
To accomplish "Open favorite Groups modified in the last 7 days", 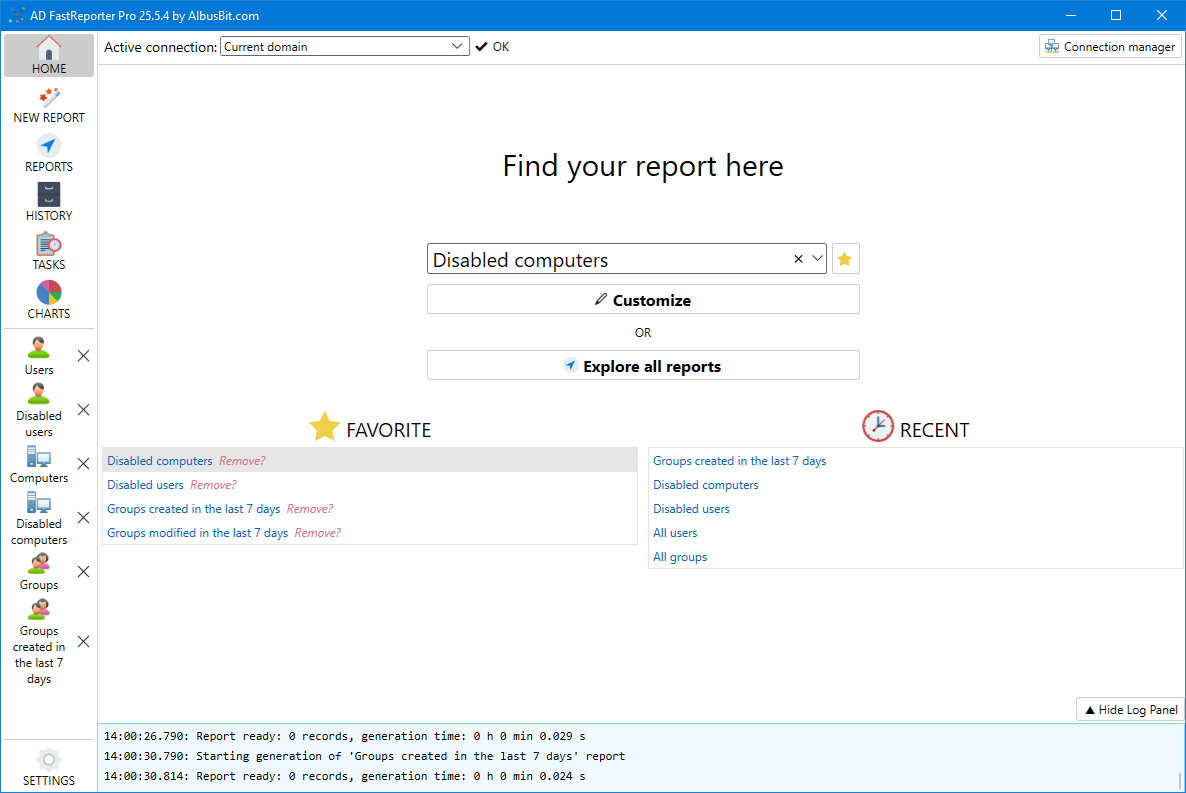I will (x=197, y=533).
